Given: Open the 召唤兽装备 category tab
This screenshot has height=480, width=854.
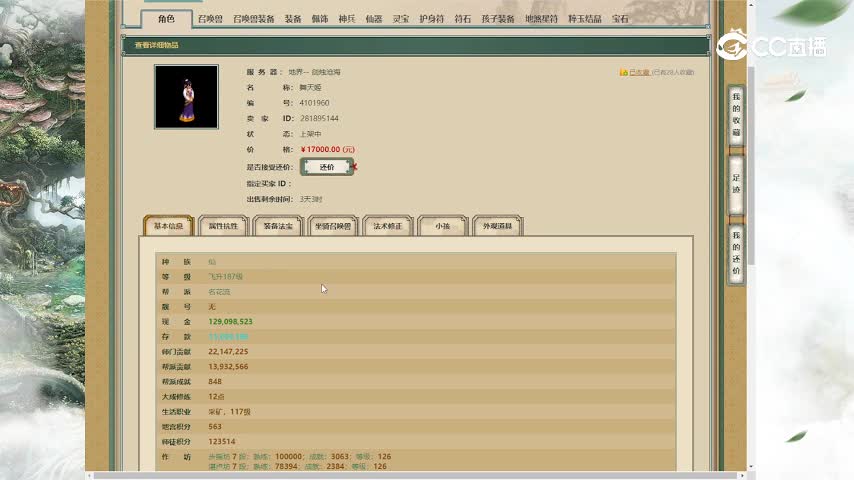Looking at the screenshot, I should click(254, 19).
